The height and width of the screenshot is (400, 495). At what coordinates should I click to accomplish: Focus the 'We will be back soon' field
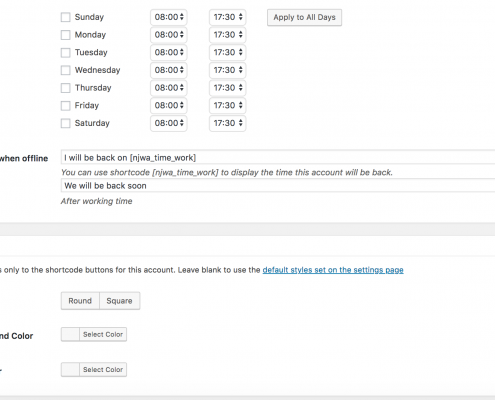[x=278, y=185]
